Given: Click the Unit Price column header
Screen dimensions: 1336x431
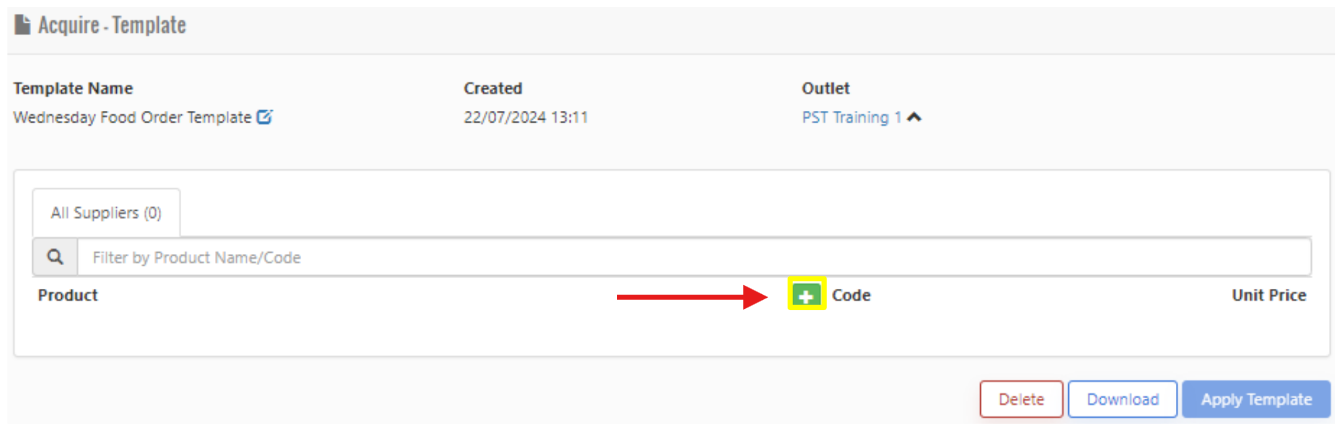Looking at the screenshot, I should 1269,295.
